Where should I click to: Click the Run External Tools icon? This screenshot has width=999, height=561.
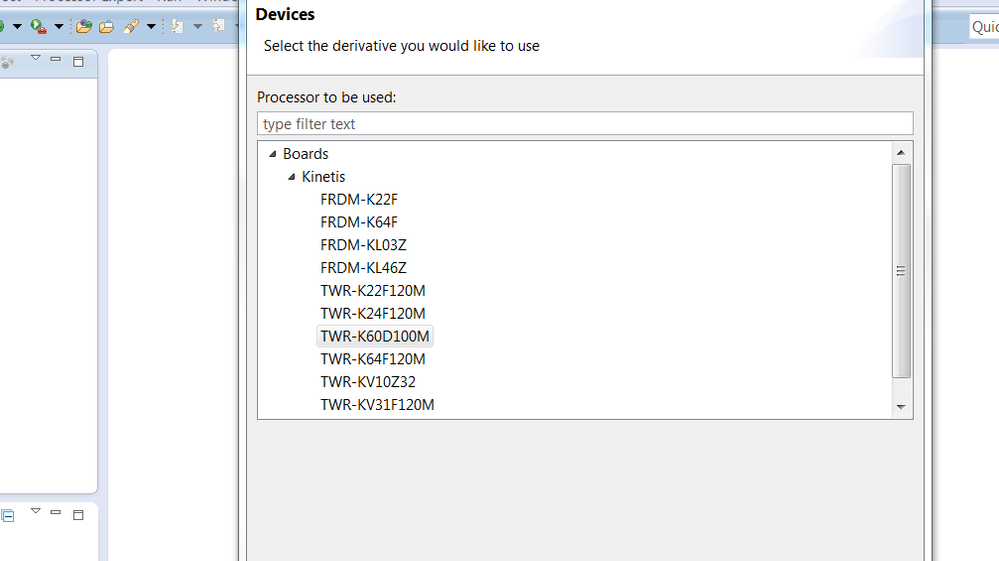pyautogui.click(x=38, y=26)
